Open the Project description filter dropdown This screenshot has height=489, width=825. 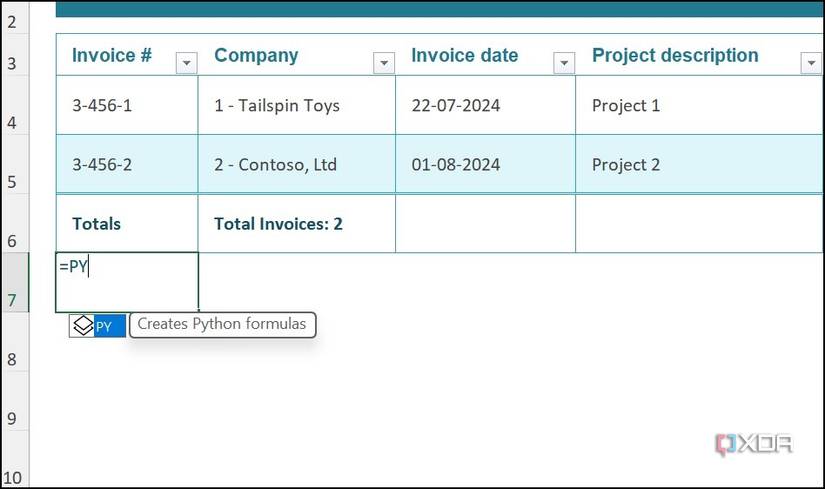coord(810,63)
